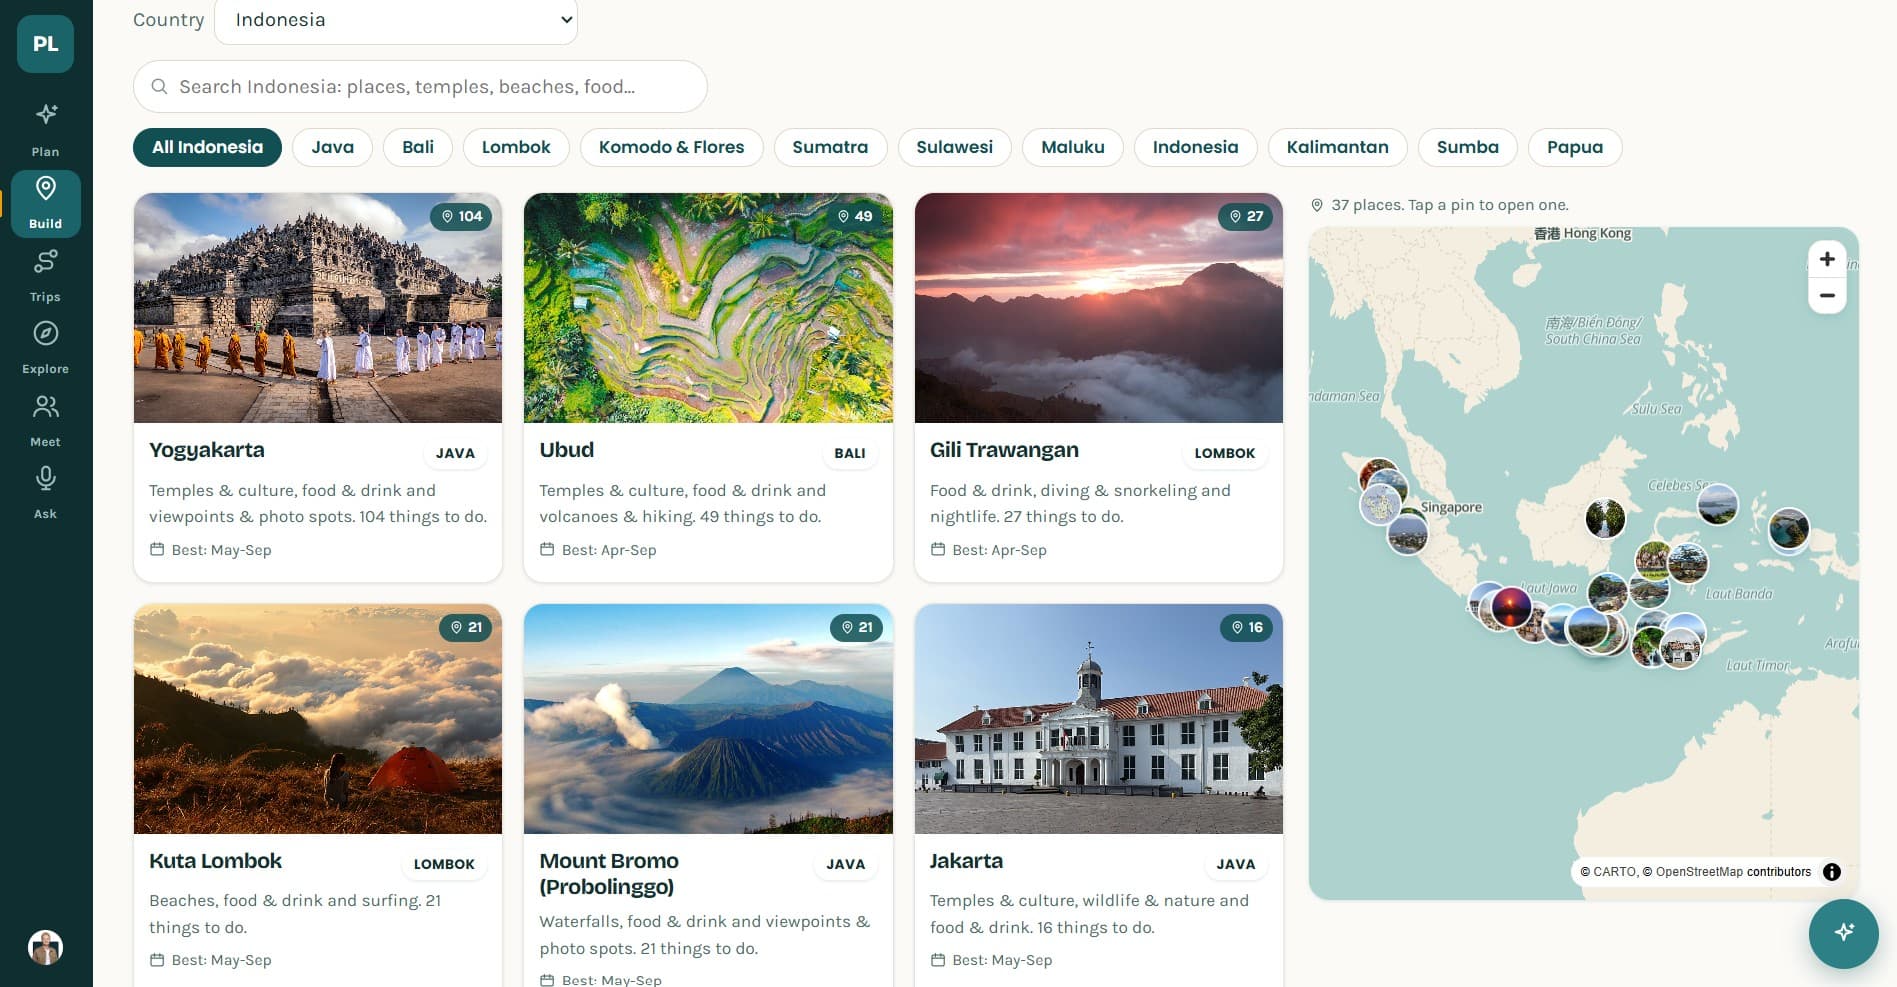Screen dimensions: 1897x987
Task: Filter places by Lombok
Action: pos(516,147)
